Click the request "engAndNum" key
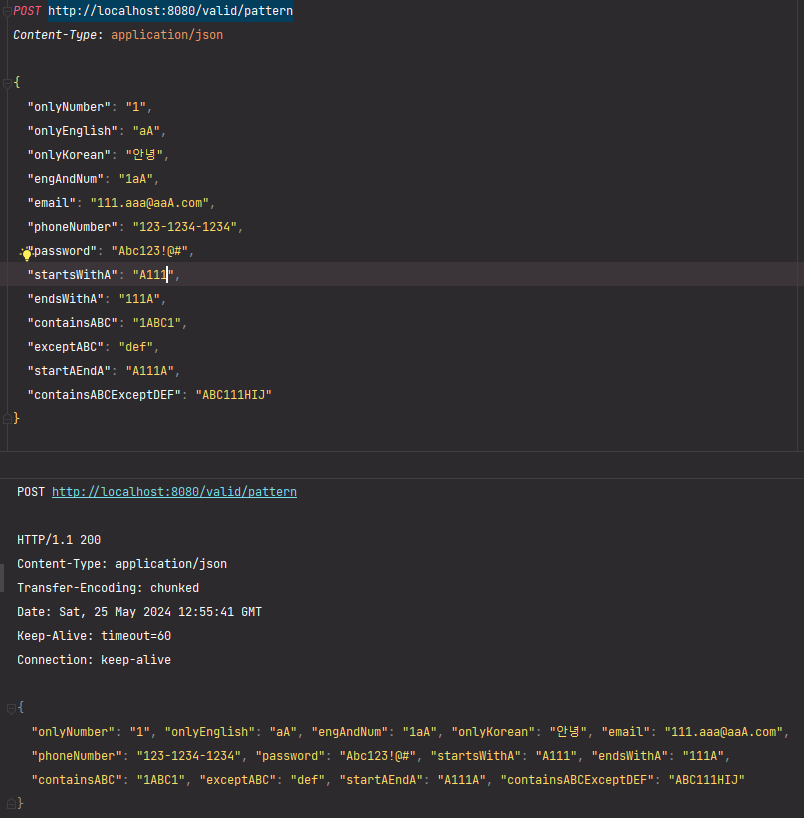The height and width of the screenshot is (818, 804). 66,179
